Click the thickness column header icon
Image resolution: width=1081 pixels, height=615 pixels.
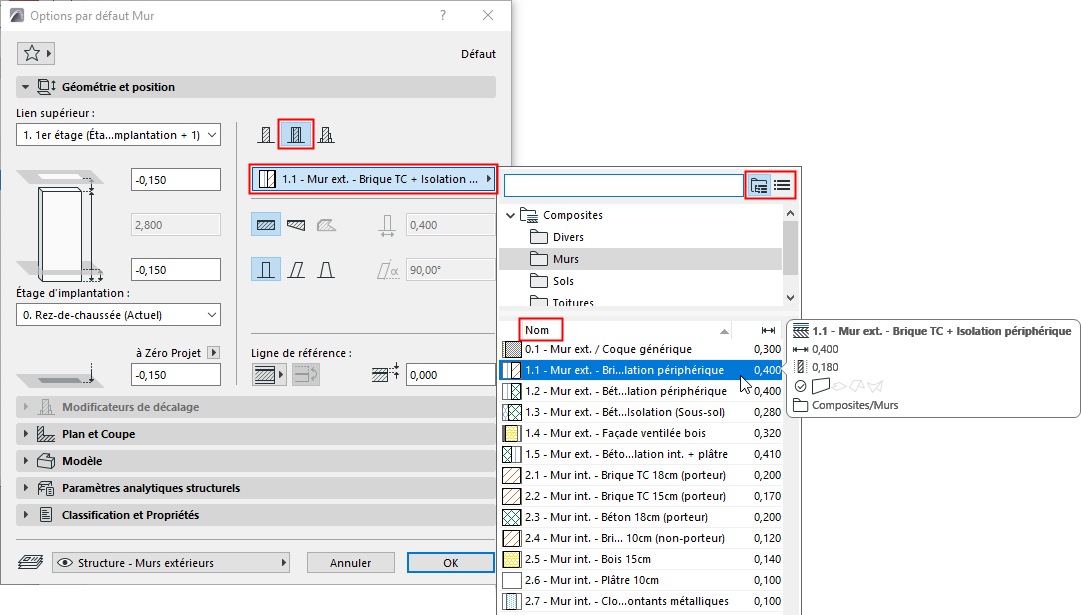[x=768, y=330]
